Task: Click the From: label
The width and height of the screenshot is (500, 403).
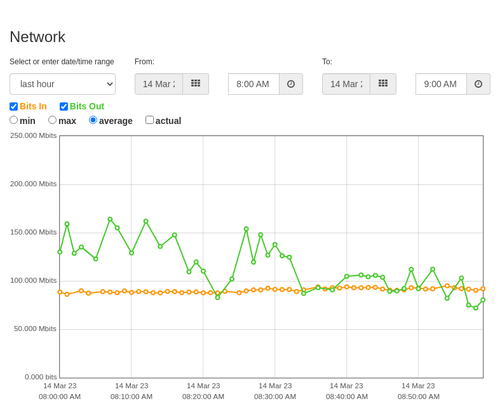Action: 144,62
